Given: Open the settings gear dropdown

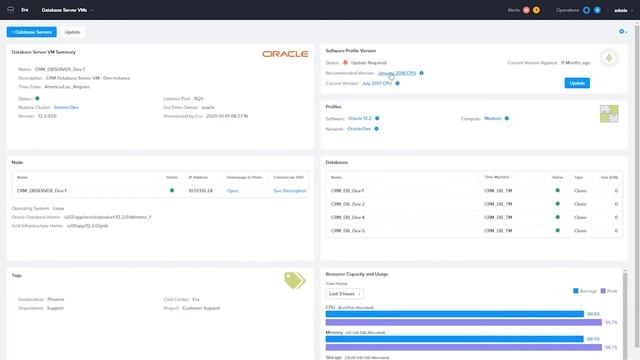Looking at the screenshot, I should 623,31.
